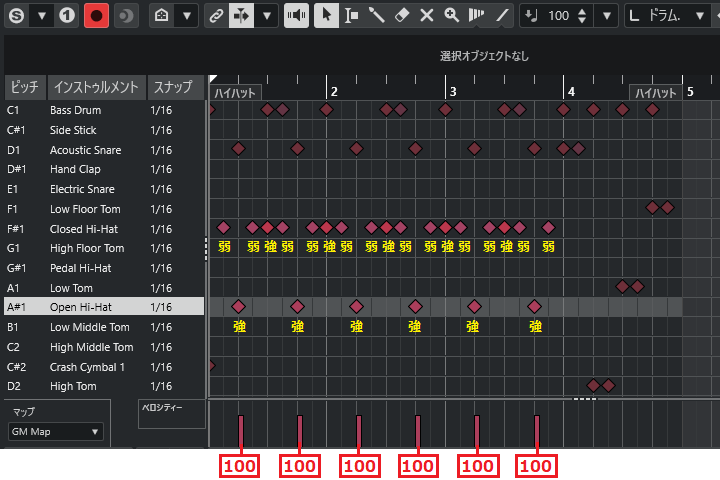This screenshot has height=480, width=720.
Task: Click bar 2 on the ruler
Action: coord(334,92)
